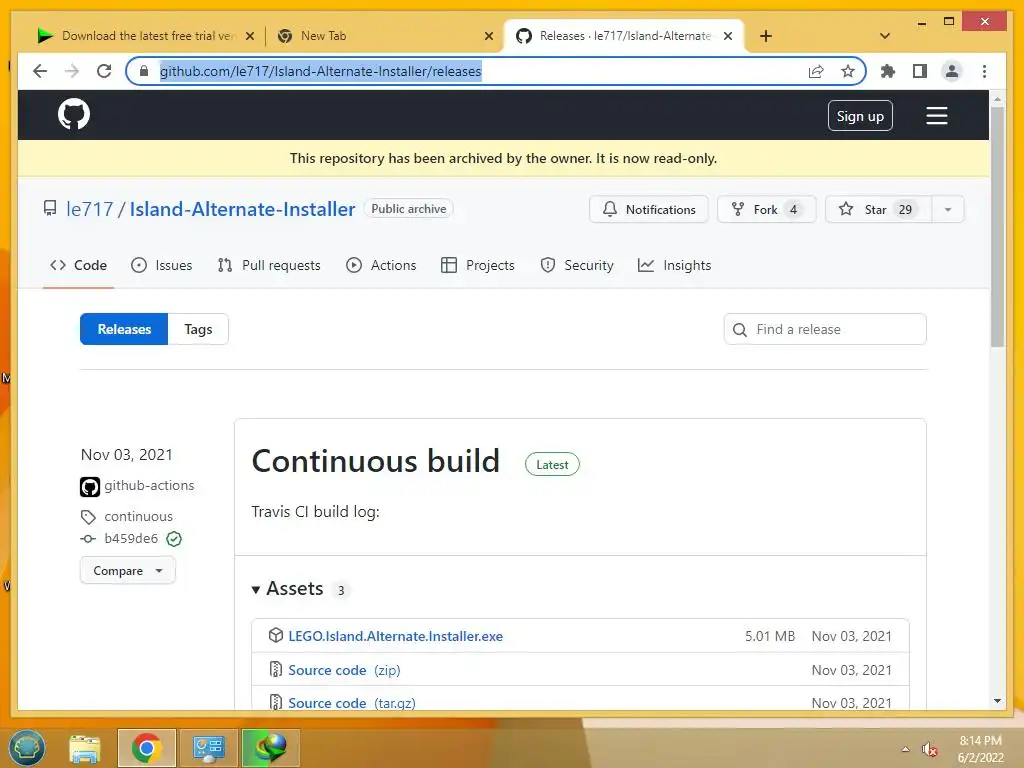Switch to the Tags view
This screenshot has height=768, width=1024.
point(198,329)
